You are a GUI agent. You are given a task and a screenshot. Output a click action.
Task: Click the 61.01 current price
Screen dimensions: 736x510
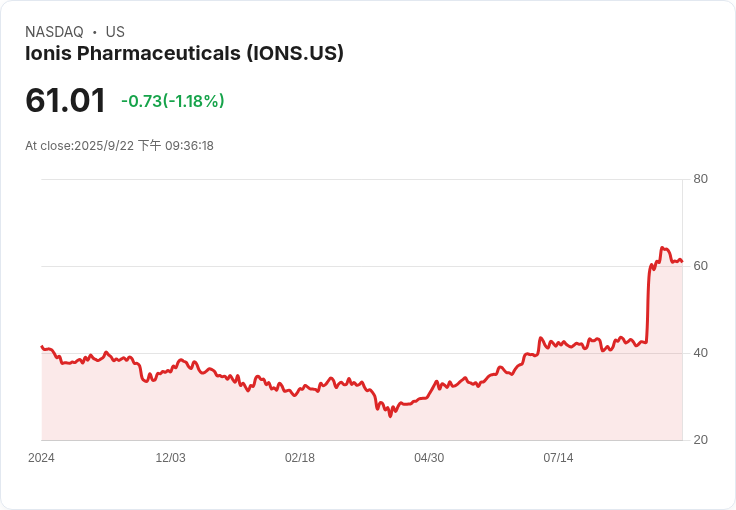[x=65, y=101]
